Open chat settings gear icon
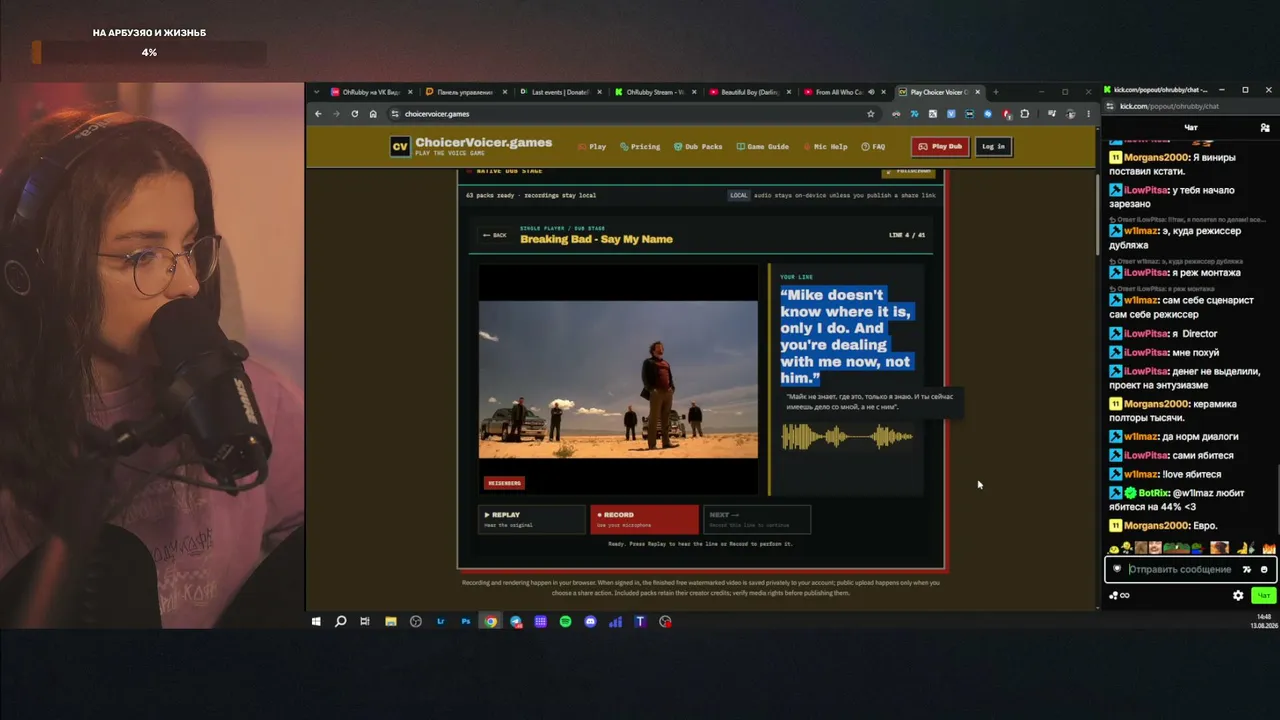This screenshot has width=1280, height=720. tap(1238, 595)
